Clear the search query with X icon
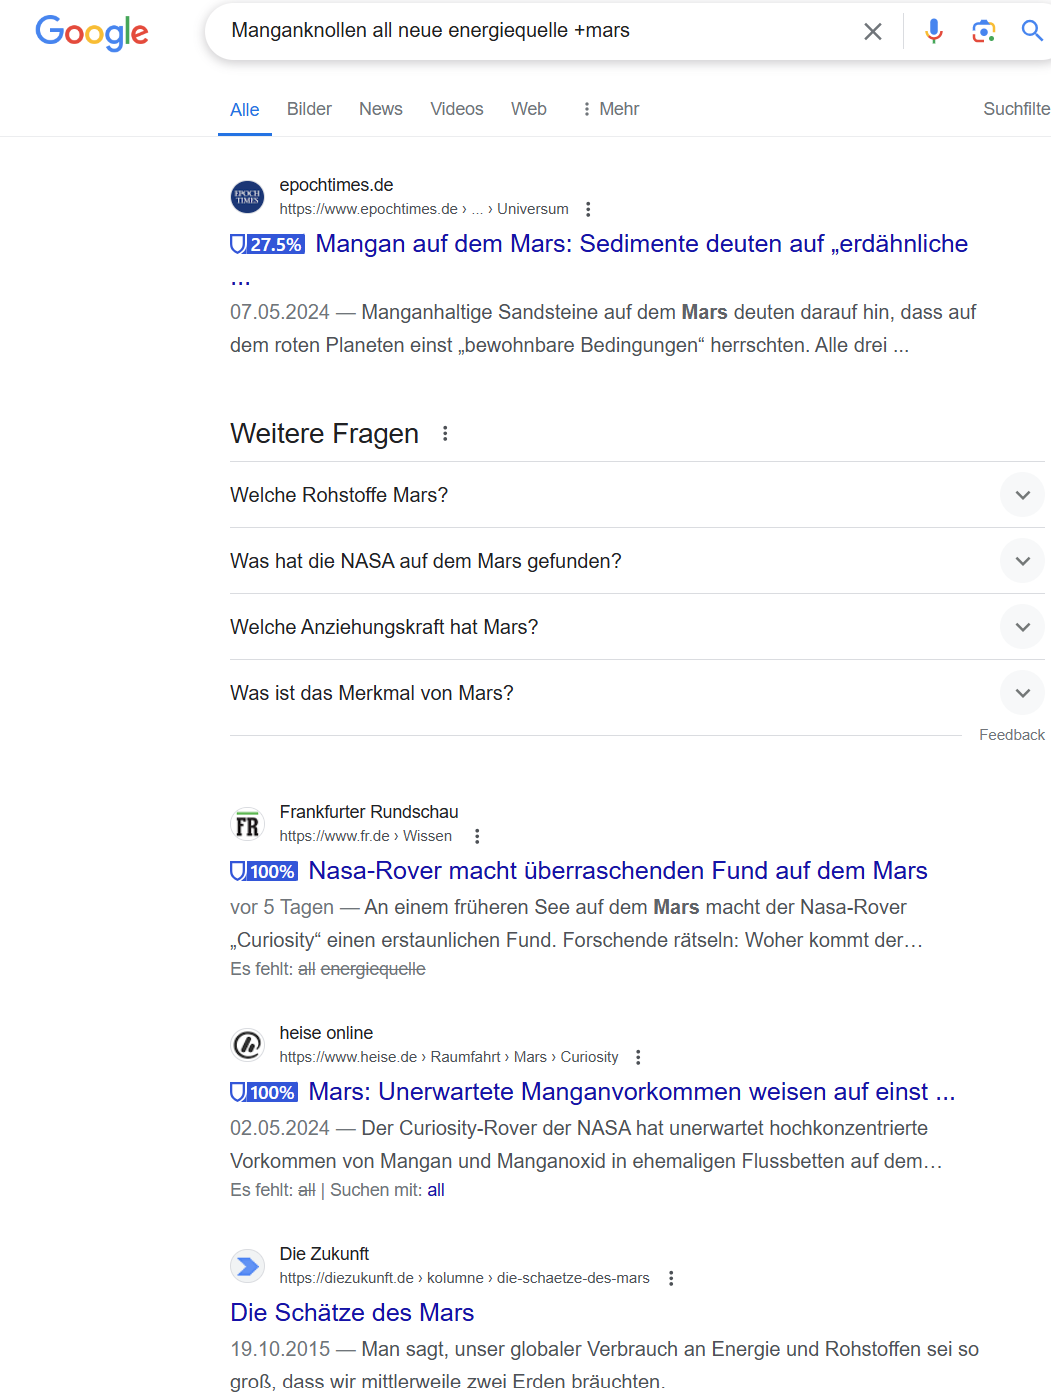The height and width of the screenshot is (1392, 1051). pos(873,31)
